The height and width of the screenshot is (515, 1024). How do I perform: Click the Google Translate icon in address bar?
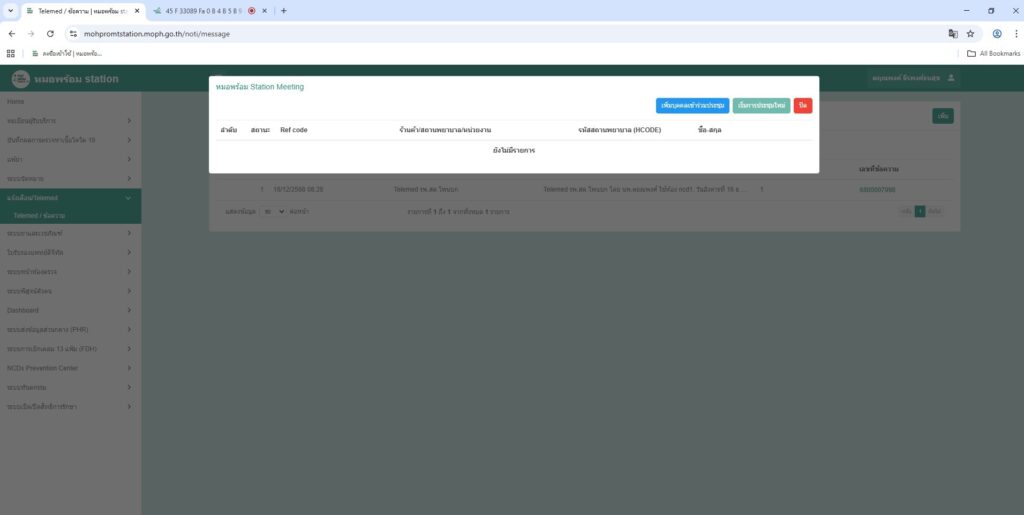(953, 33)
